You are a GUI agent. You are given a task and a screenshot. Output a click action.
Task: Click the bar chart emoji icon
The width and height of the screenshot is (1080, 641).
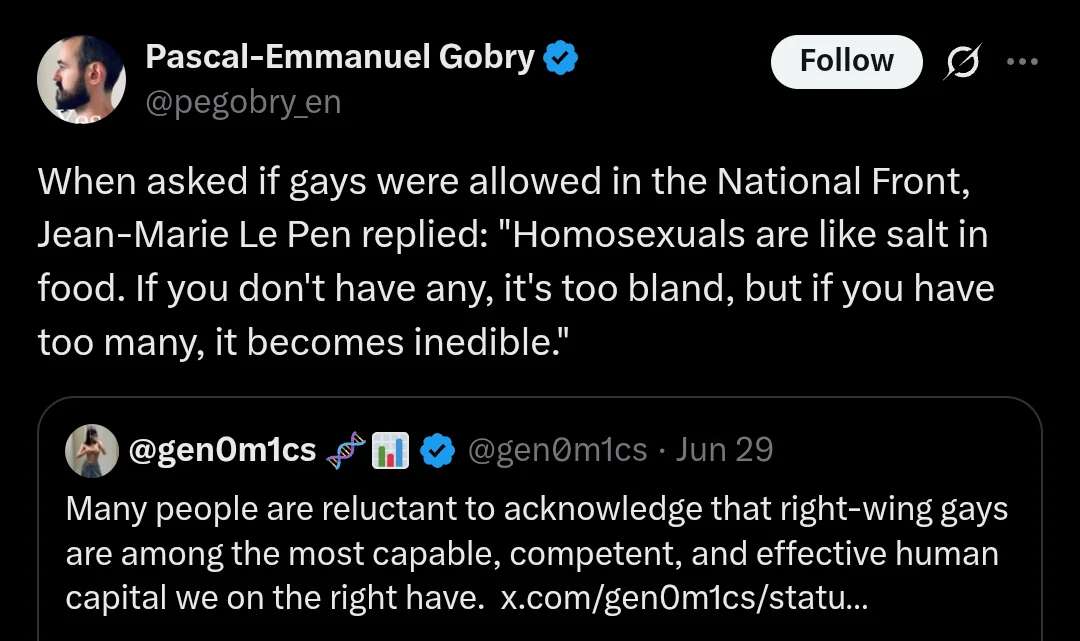(x=390, y=450)
